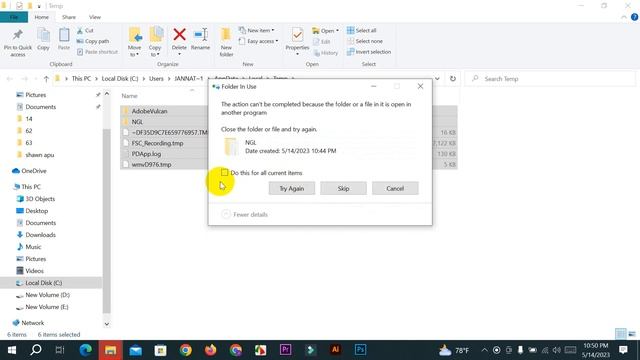Screen dimensions: 640x360
Task: Select FSC_Recording.tmp file
Action: [157, 143]
